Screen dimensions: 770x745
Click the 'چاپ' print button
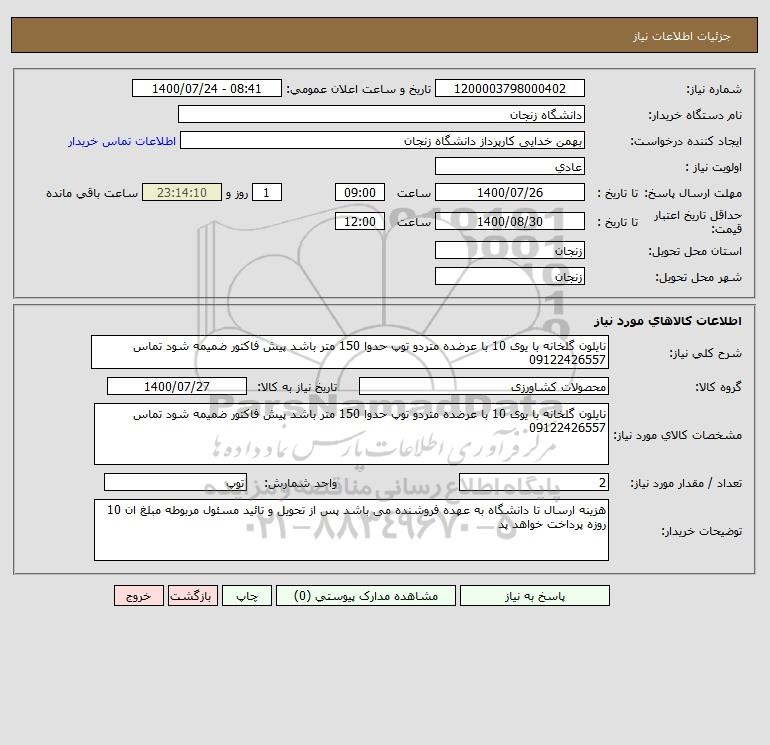pyautogui.click(x=247, y=596)
